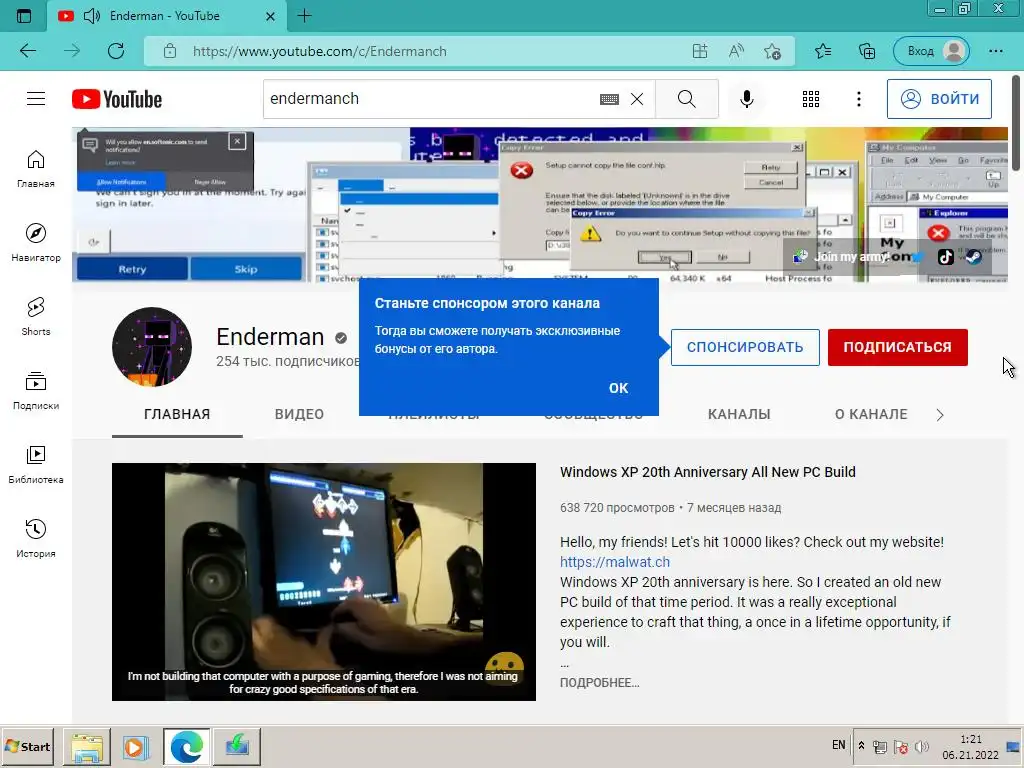The height and width of the screenshot is (768, 1024).
Task: Switch to the ВИДЕО tab
Action: coord(299,414)
